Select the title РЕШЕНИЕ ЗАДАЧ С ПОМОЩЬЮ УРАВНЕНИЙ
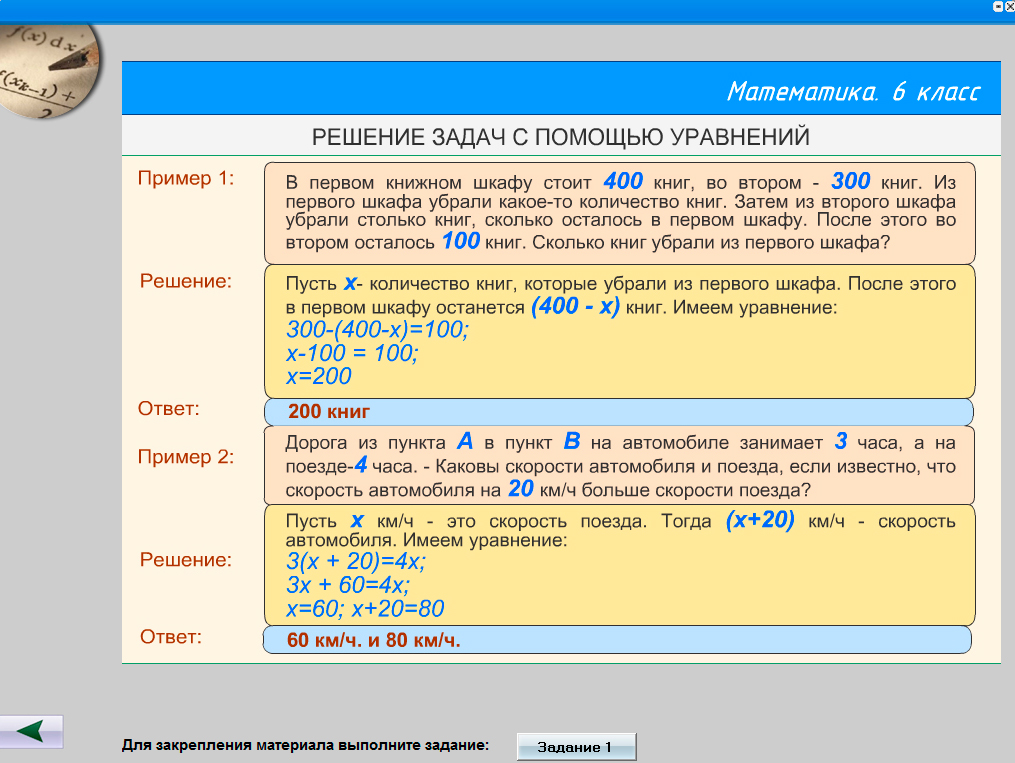The image size is (1015, 763). (x=561, y=137)
